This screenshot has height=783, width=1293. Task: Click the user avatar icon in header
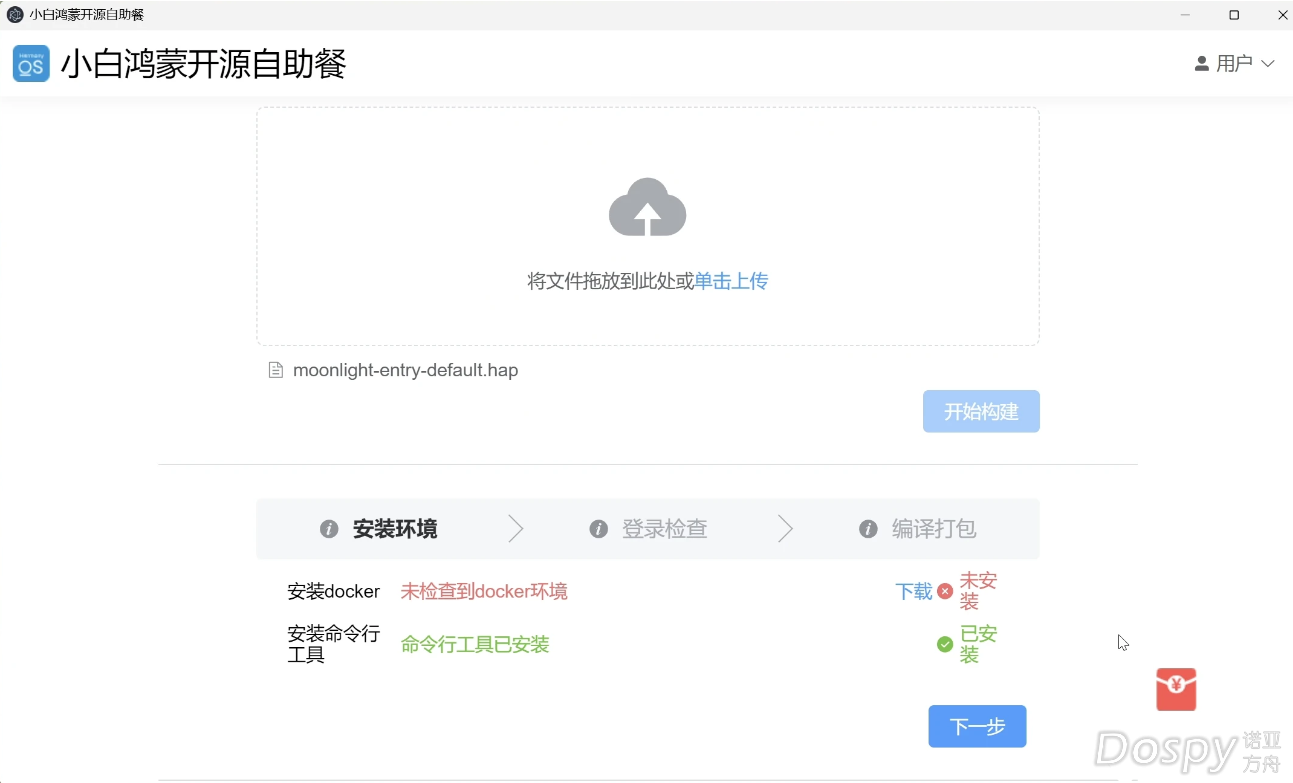pos(1202,63)
